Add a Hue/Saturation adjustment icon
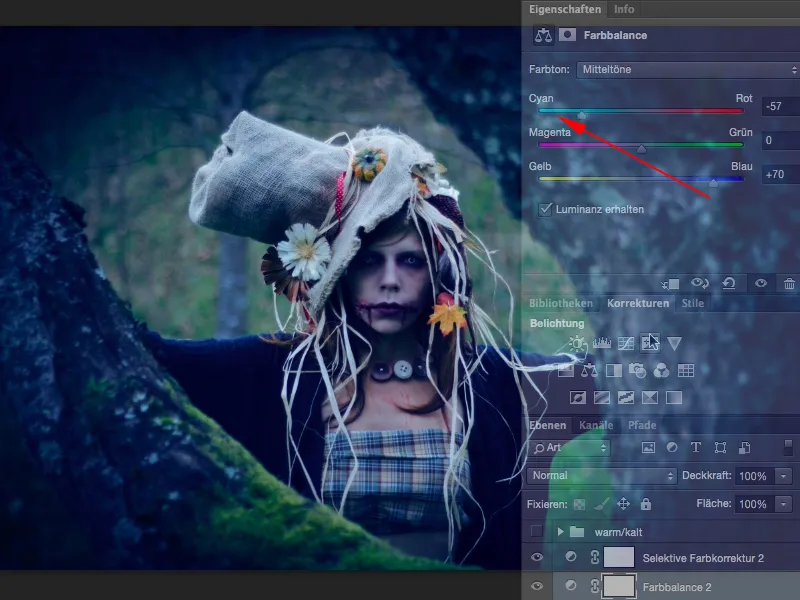This screenshot has width=800, height=600. (565, 370)
